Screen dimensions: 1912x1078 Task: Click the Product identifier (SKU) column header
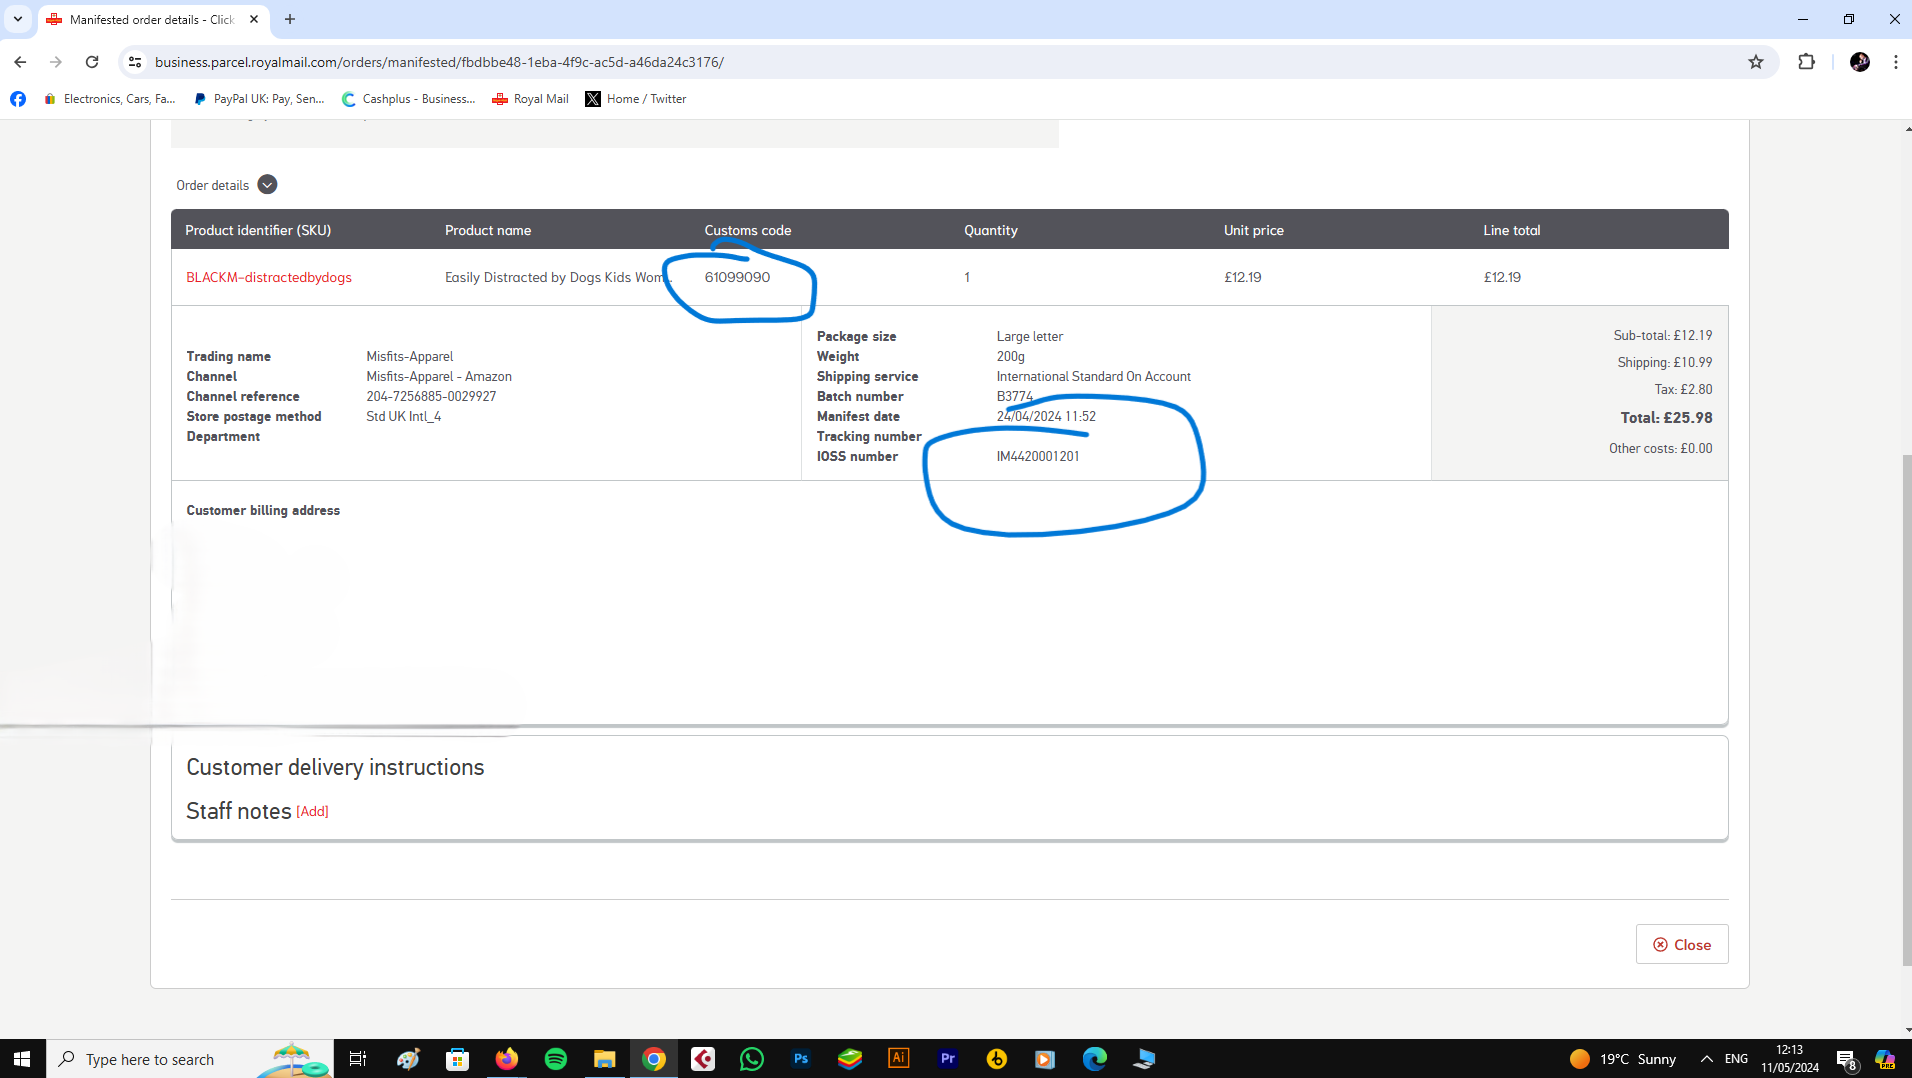258,230
